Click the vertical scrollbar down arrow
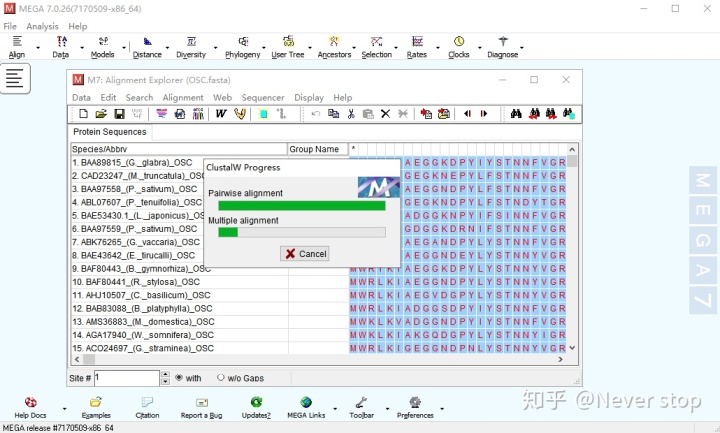 point(572,348)
